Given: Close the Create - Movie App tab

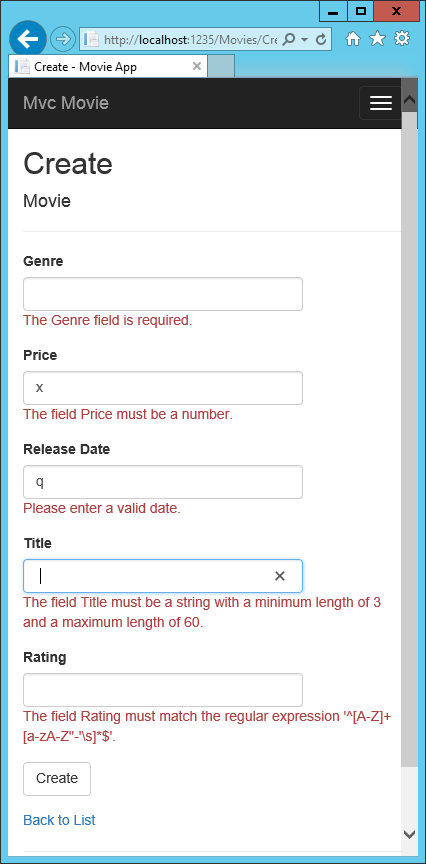Looking at the screenshot, I should click(x=197, y=67).
